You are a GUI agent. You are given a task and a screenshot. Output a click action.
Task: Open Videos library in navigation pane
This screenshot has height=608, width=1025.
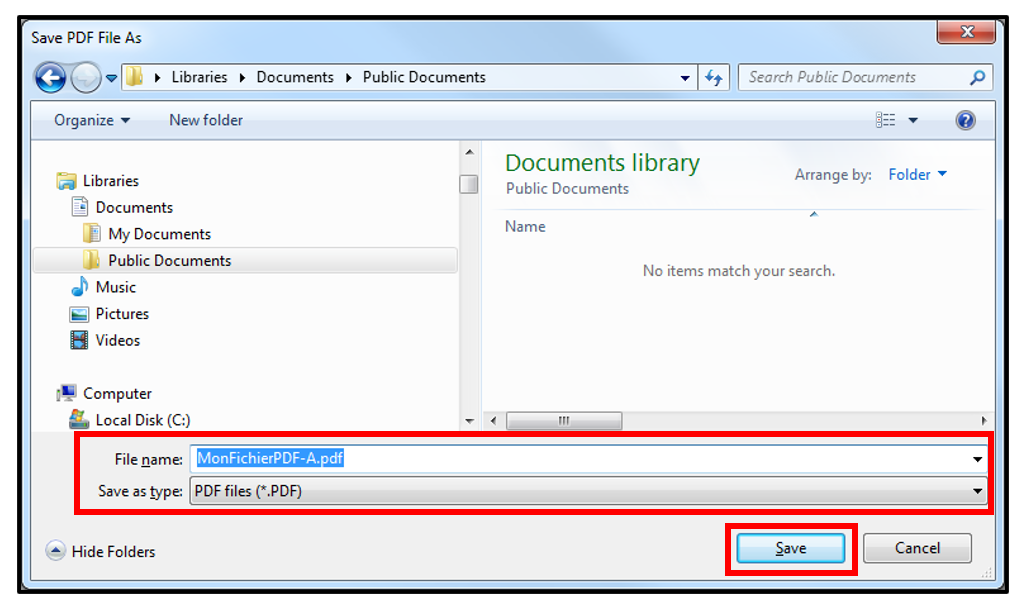click(x=117, y=340)
